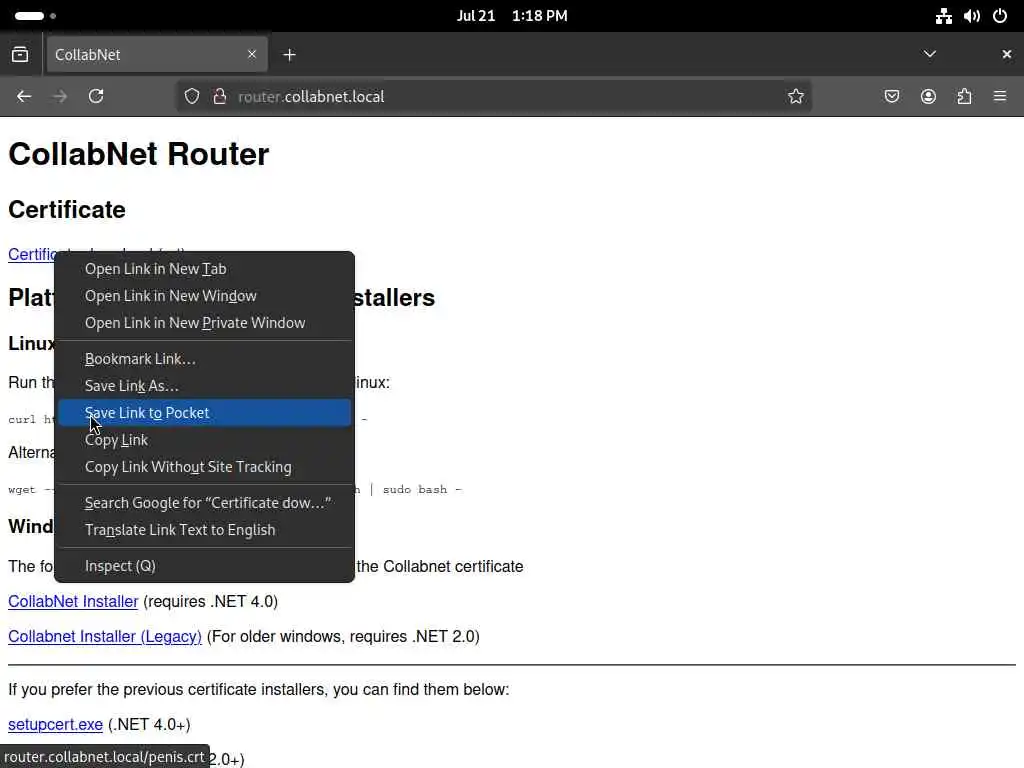
Task: Open the hamburger application menu
Action: coord(1000,96)
